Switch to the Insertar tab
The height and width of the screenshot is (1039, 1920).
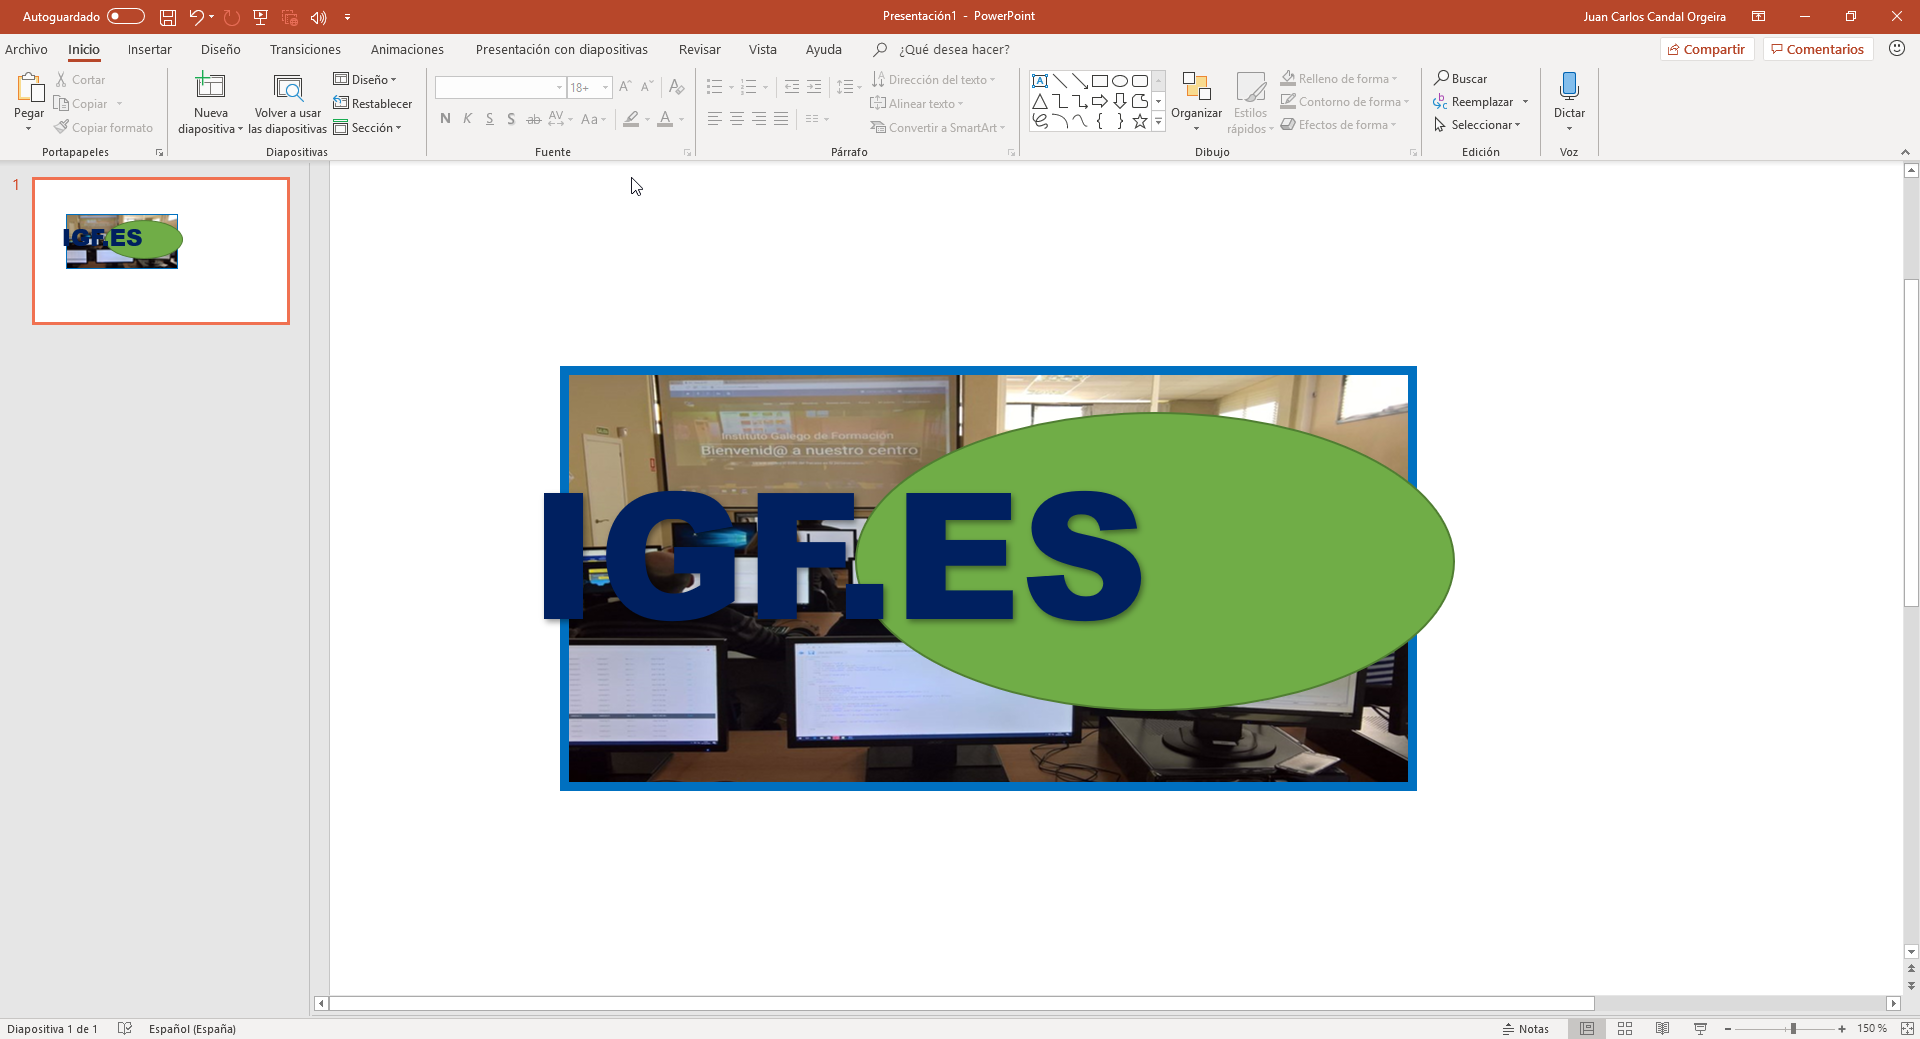[x=149, y=49]
